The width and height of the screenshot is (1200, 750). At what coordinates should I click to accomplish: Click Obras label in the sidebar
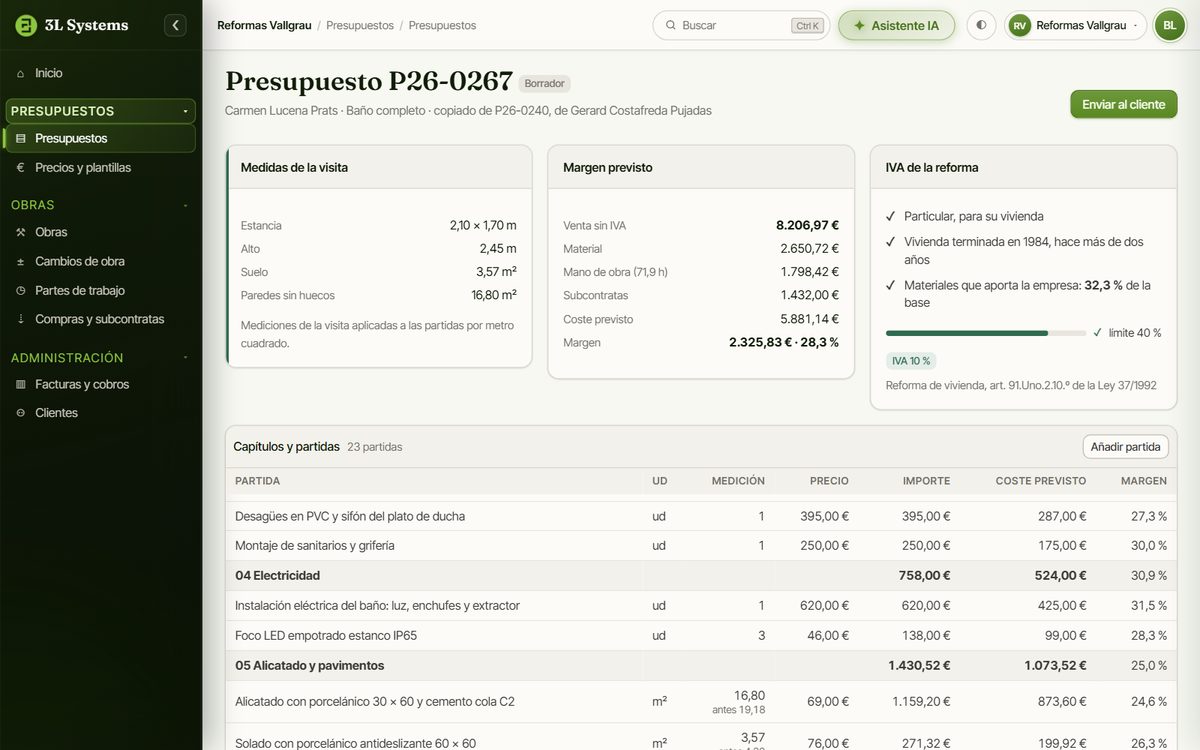pyautogui.click(x=51, y=232)
